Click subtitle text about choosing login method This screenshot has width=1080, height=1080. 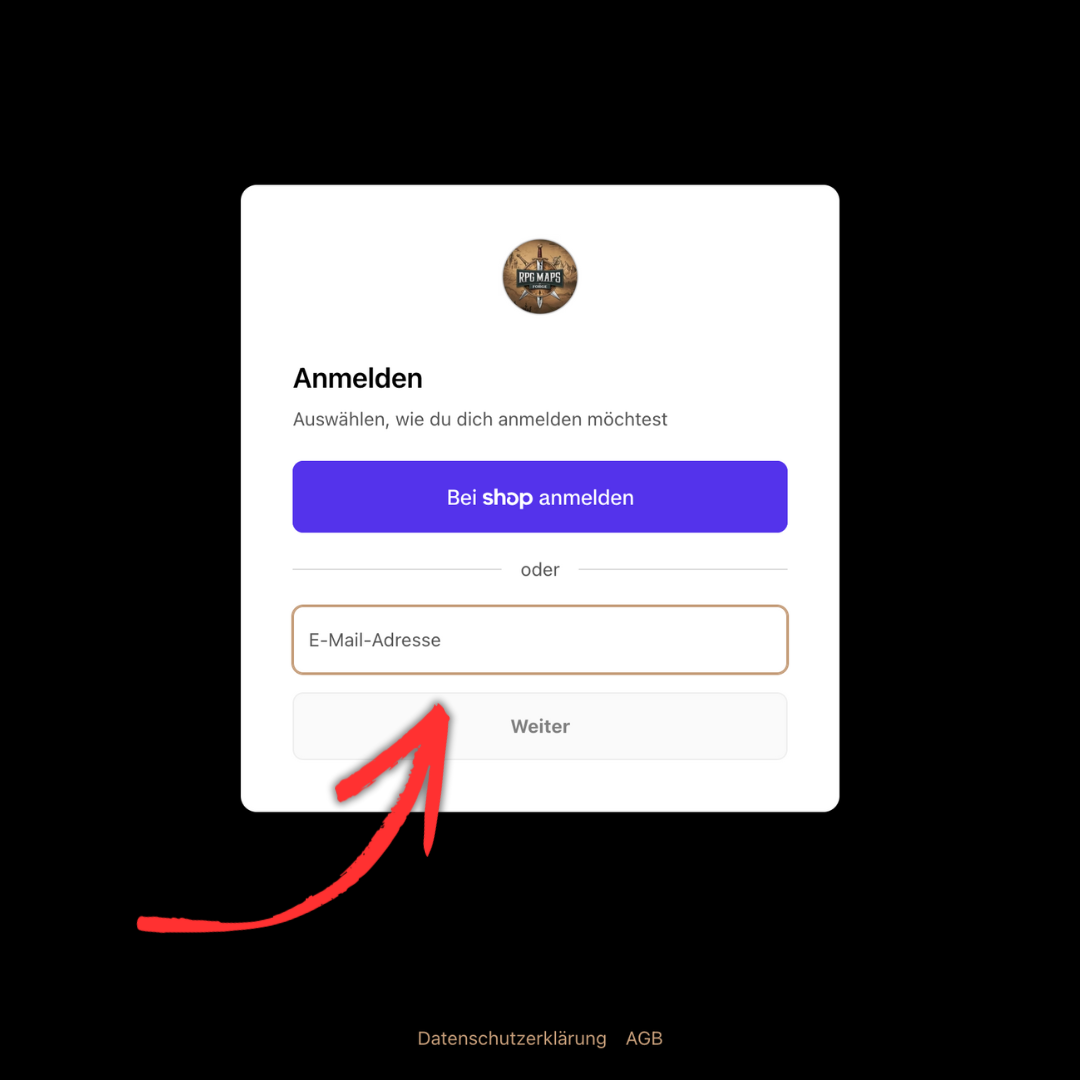coord(480,419)
